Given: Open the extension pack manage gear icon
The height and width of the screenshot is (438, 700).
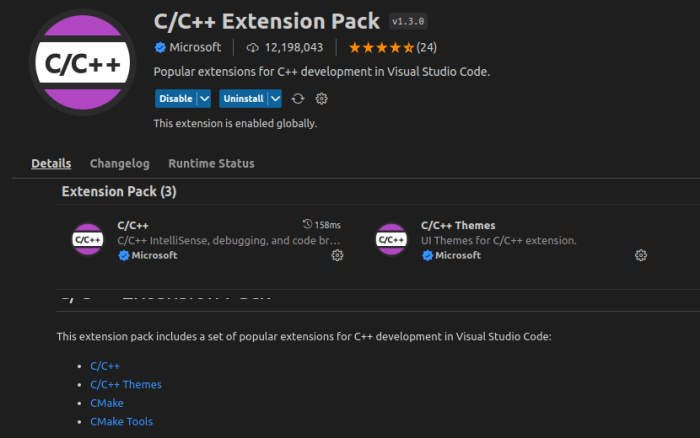Looking at the screenshot, I should click(x=321, y=98).
